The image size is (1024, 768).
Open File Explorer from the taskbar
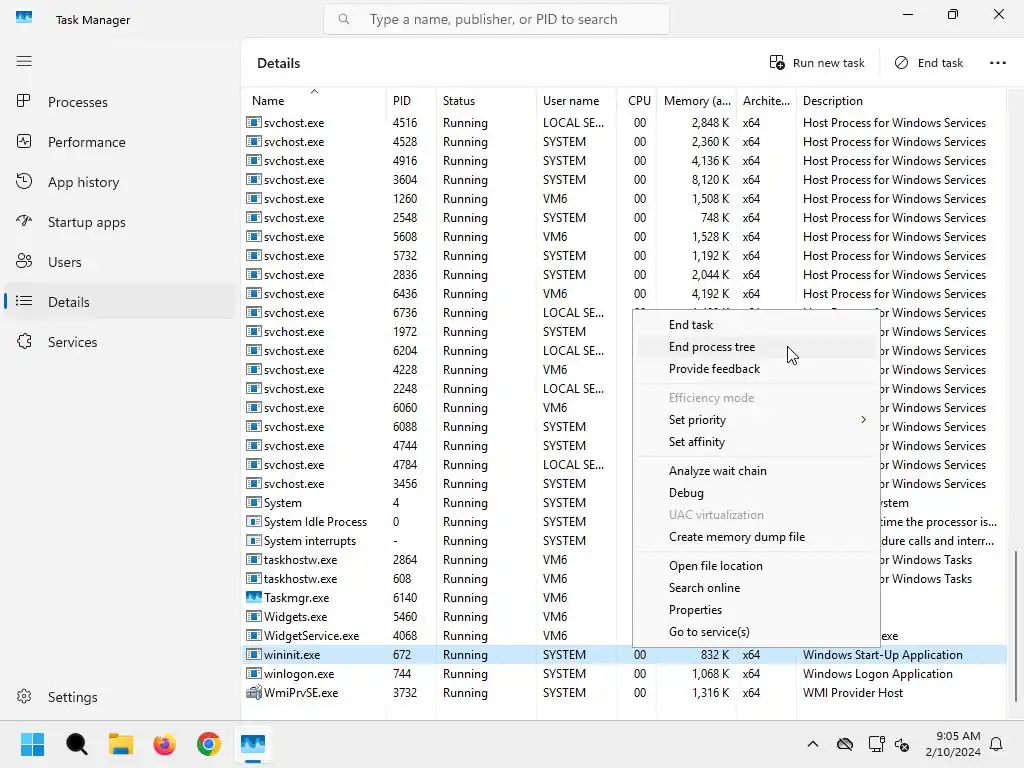[121, 744]
